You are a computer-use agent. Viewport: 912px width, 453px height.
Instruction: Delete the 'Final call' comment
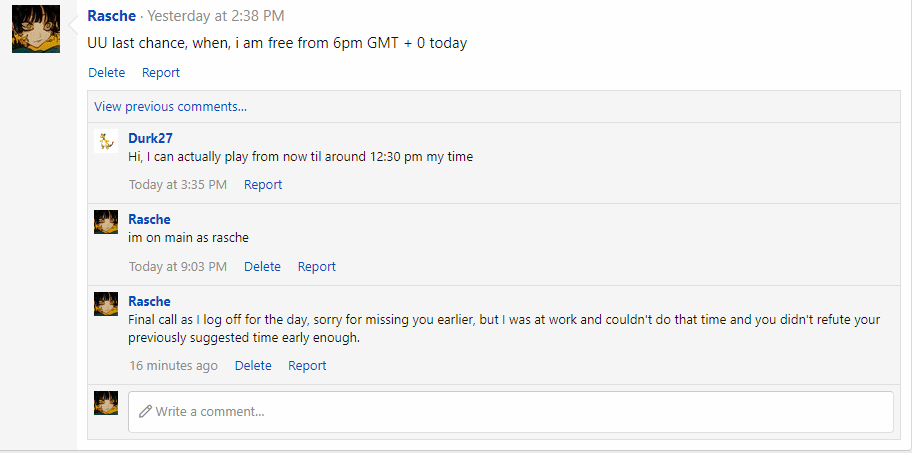(253, 365)
